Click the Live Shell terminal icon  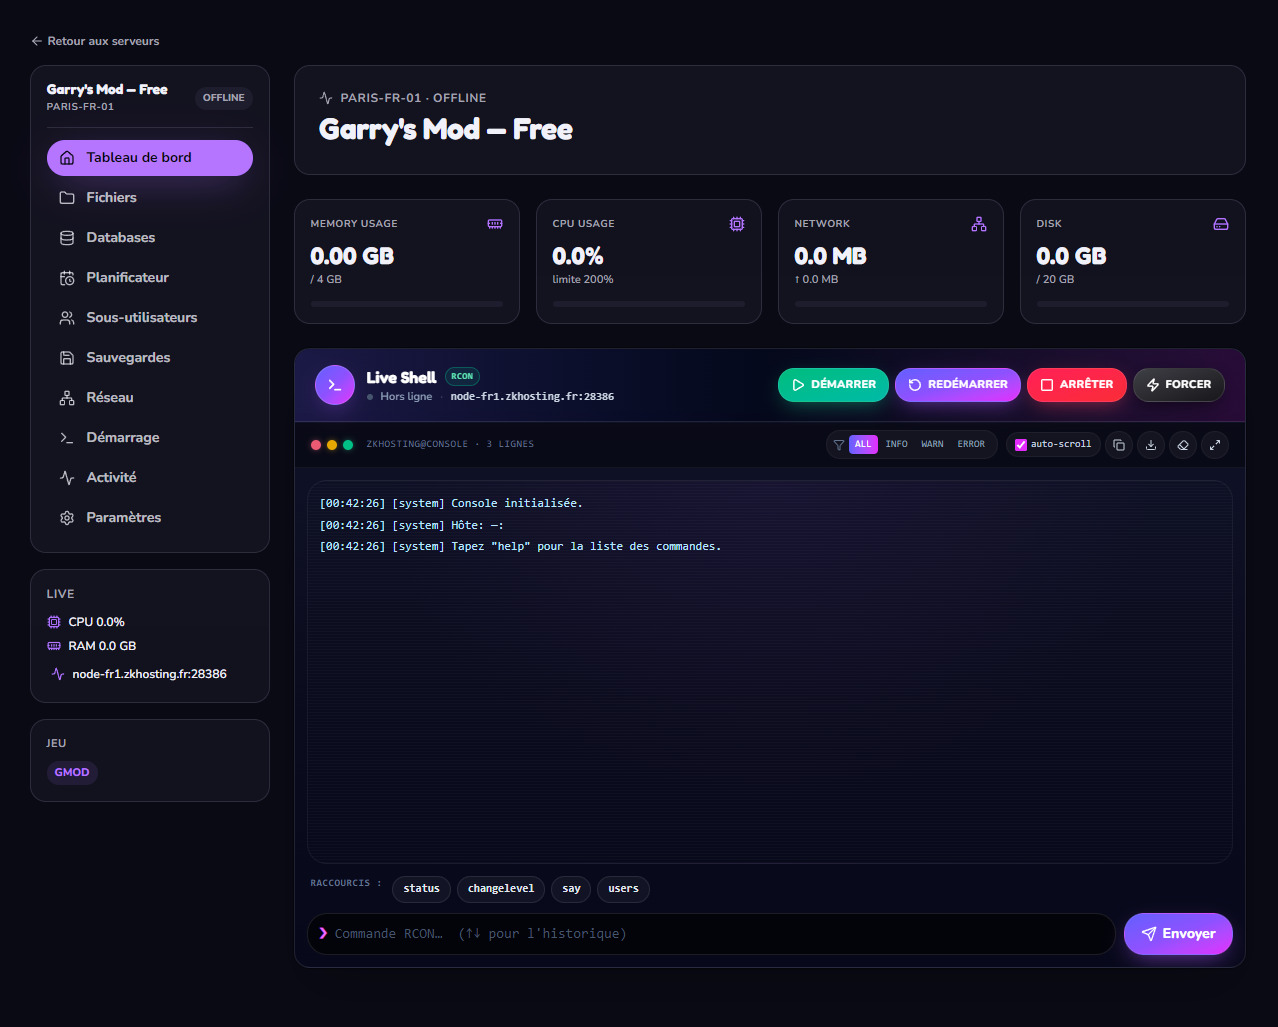click(335, 385)
